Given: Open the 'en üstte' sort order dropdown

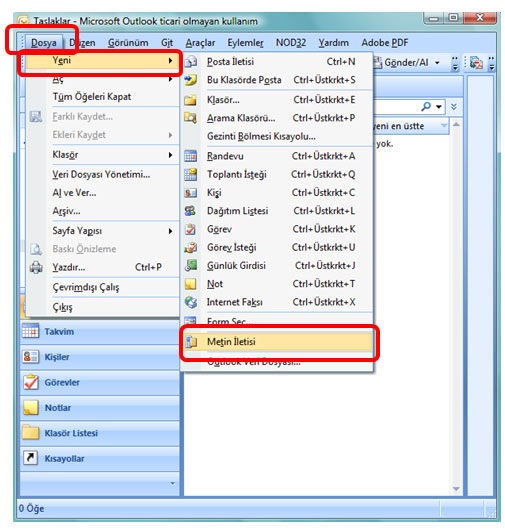Looking at the screenshot, I should tap(444, 126).
